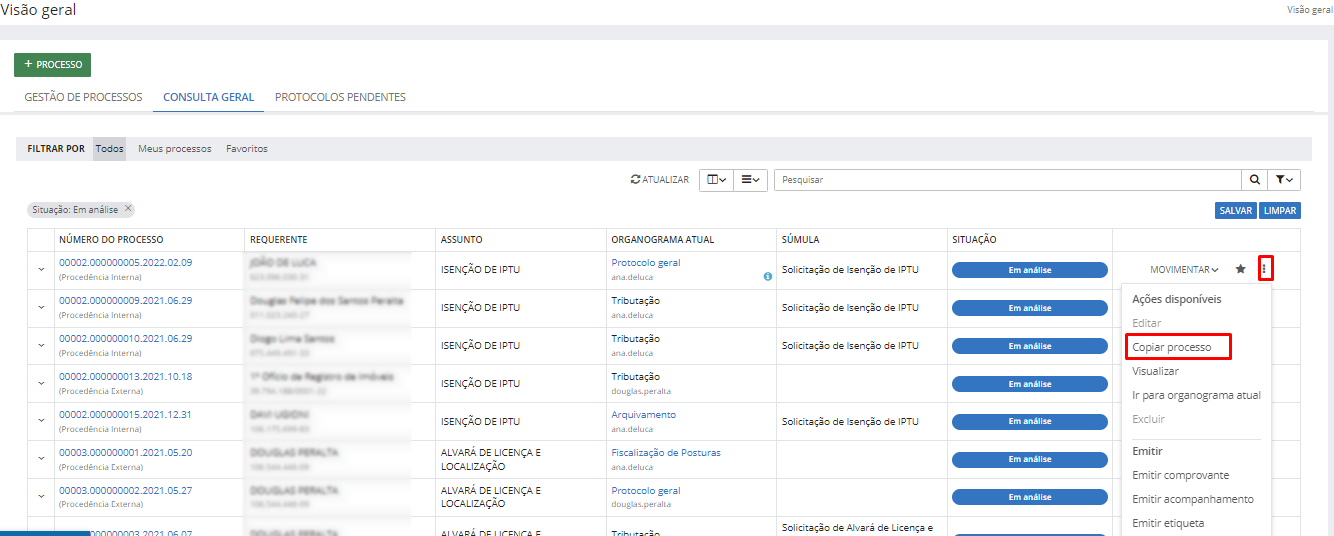Image resolution: width=1334 pixels, height=536 pixels.
Task: Choose 'Copiar processo' from the actions menu
Action: (1171, 347)
